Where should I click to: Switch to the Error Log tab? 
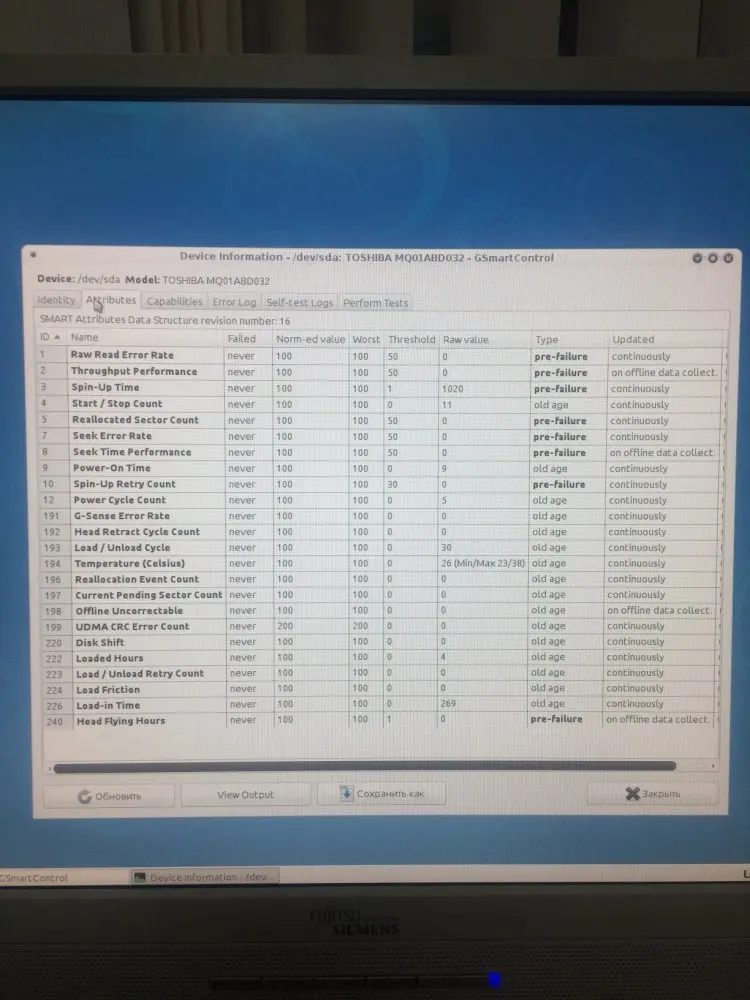pyautogui.click(x=234, y=302)
